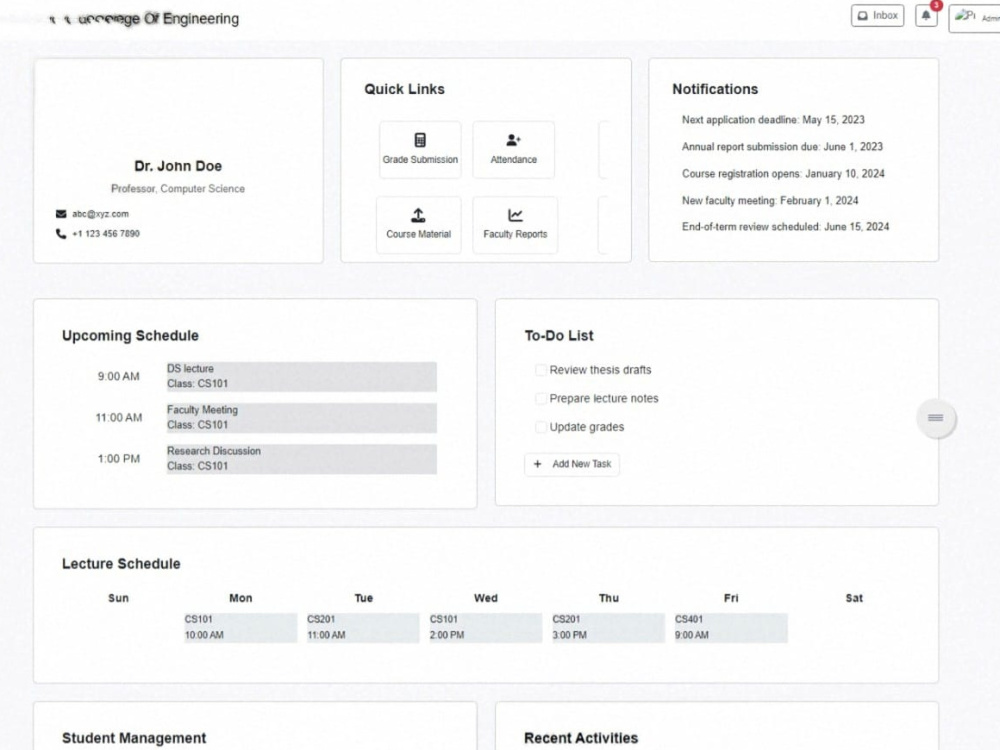1000x750 pixels.
Task: Click notification about next application deadline
Action: (773, 120)
